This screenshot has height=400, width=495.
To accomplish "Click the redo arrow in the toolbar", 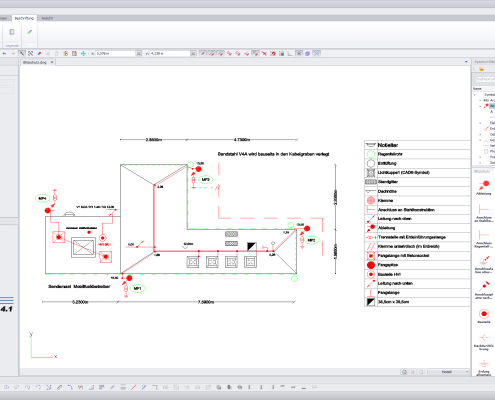I will [x=13, y=53].
